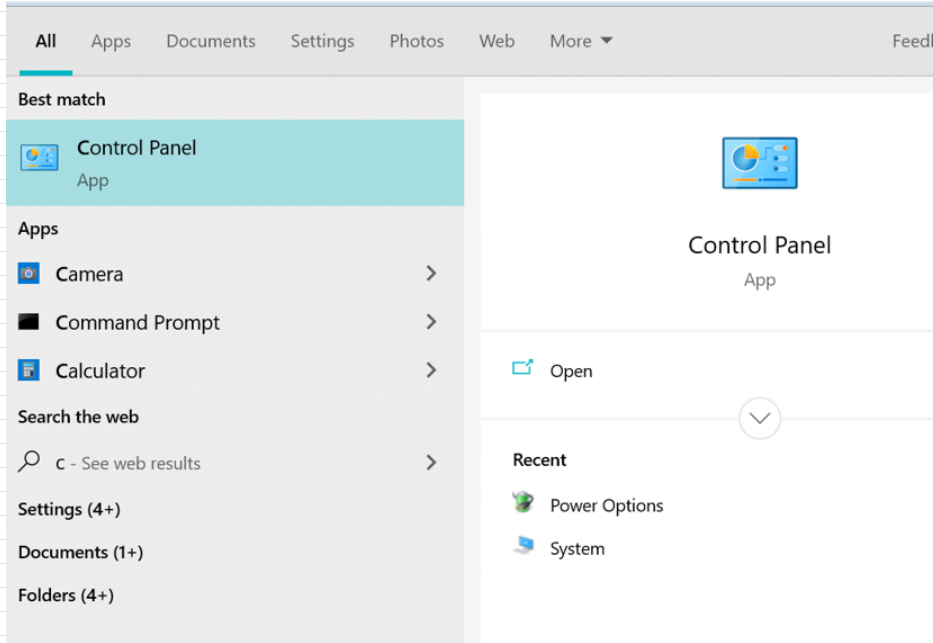Click the web search magnifier icon
The height and width of the screenshot is (643, 933).
point(30,462)
